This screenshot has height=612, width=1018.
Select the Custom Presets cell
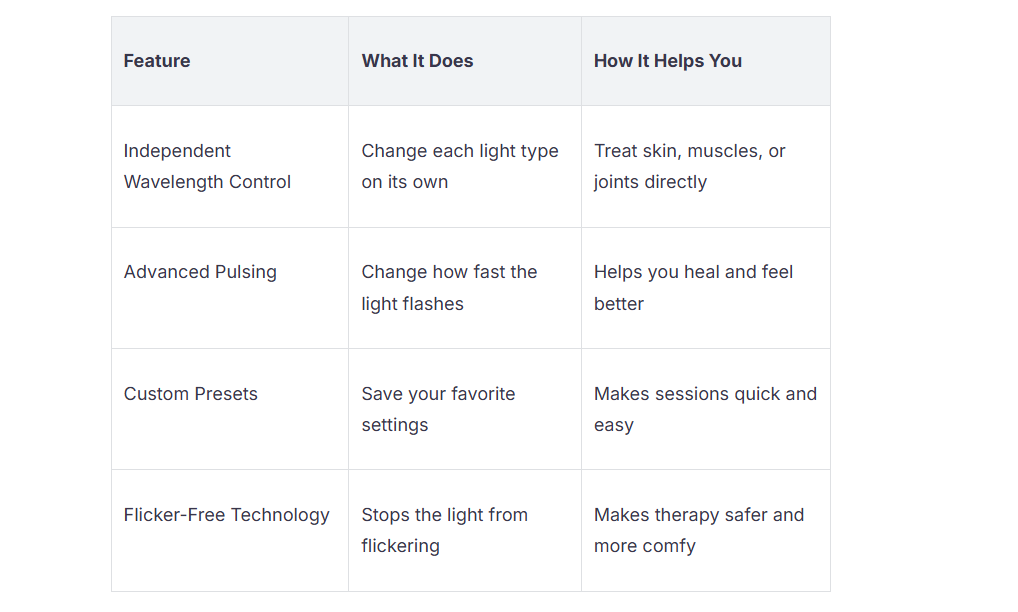pyautogui.click(x=229, y=409)
